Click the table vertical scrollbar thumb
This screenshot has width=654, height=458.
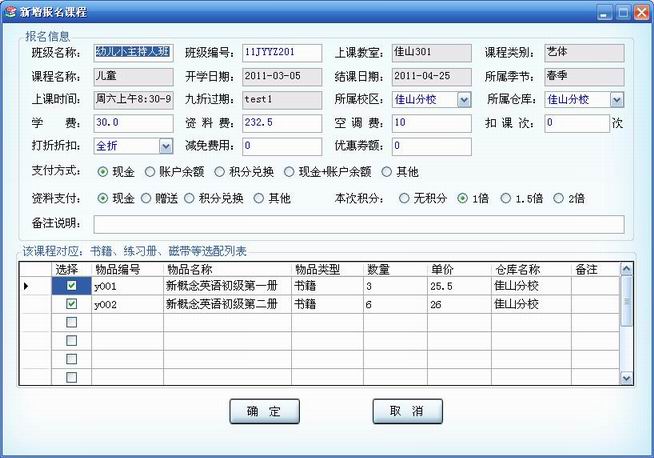click(x=626, y=301)
